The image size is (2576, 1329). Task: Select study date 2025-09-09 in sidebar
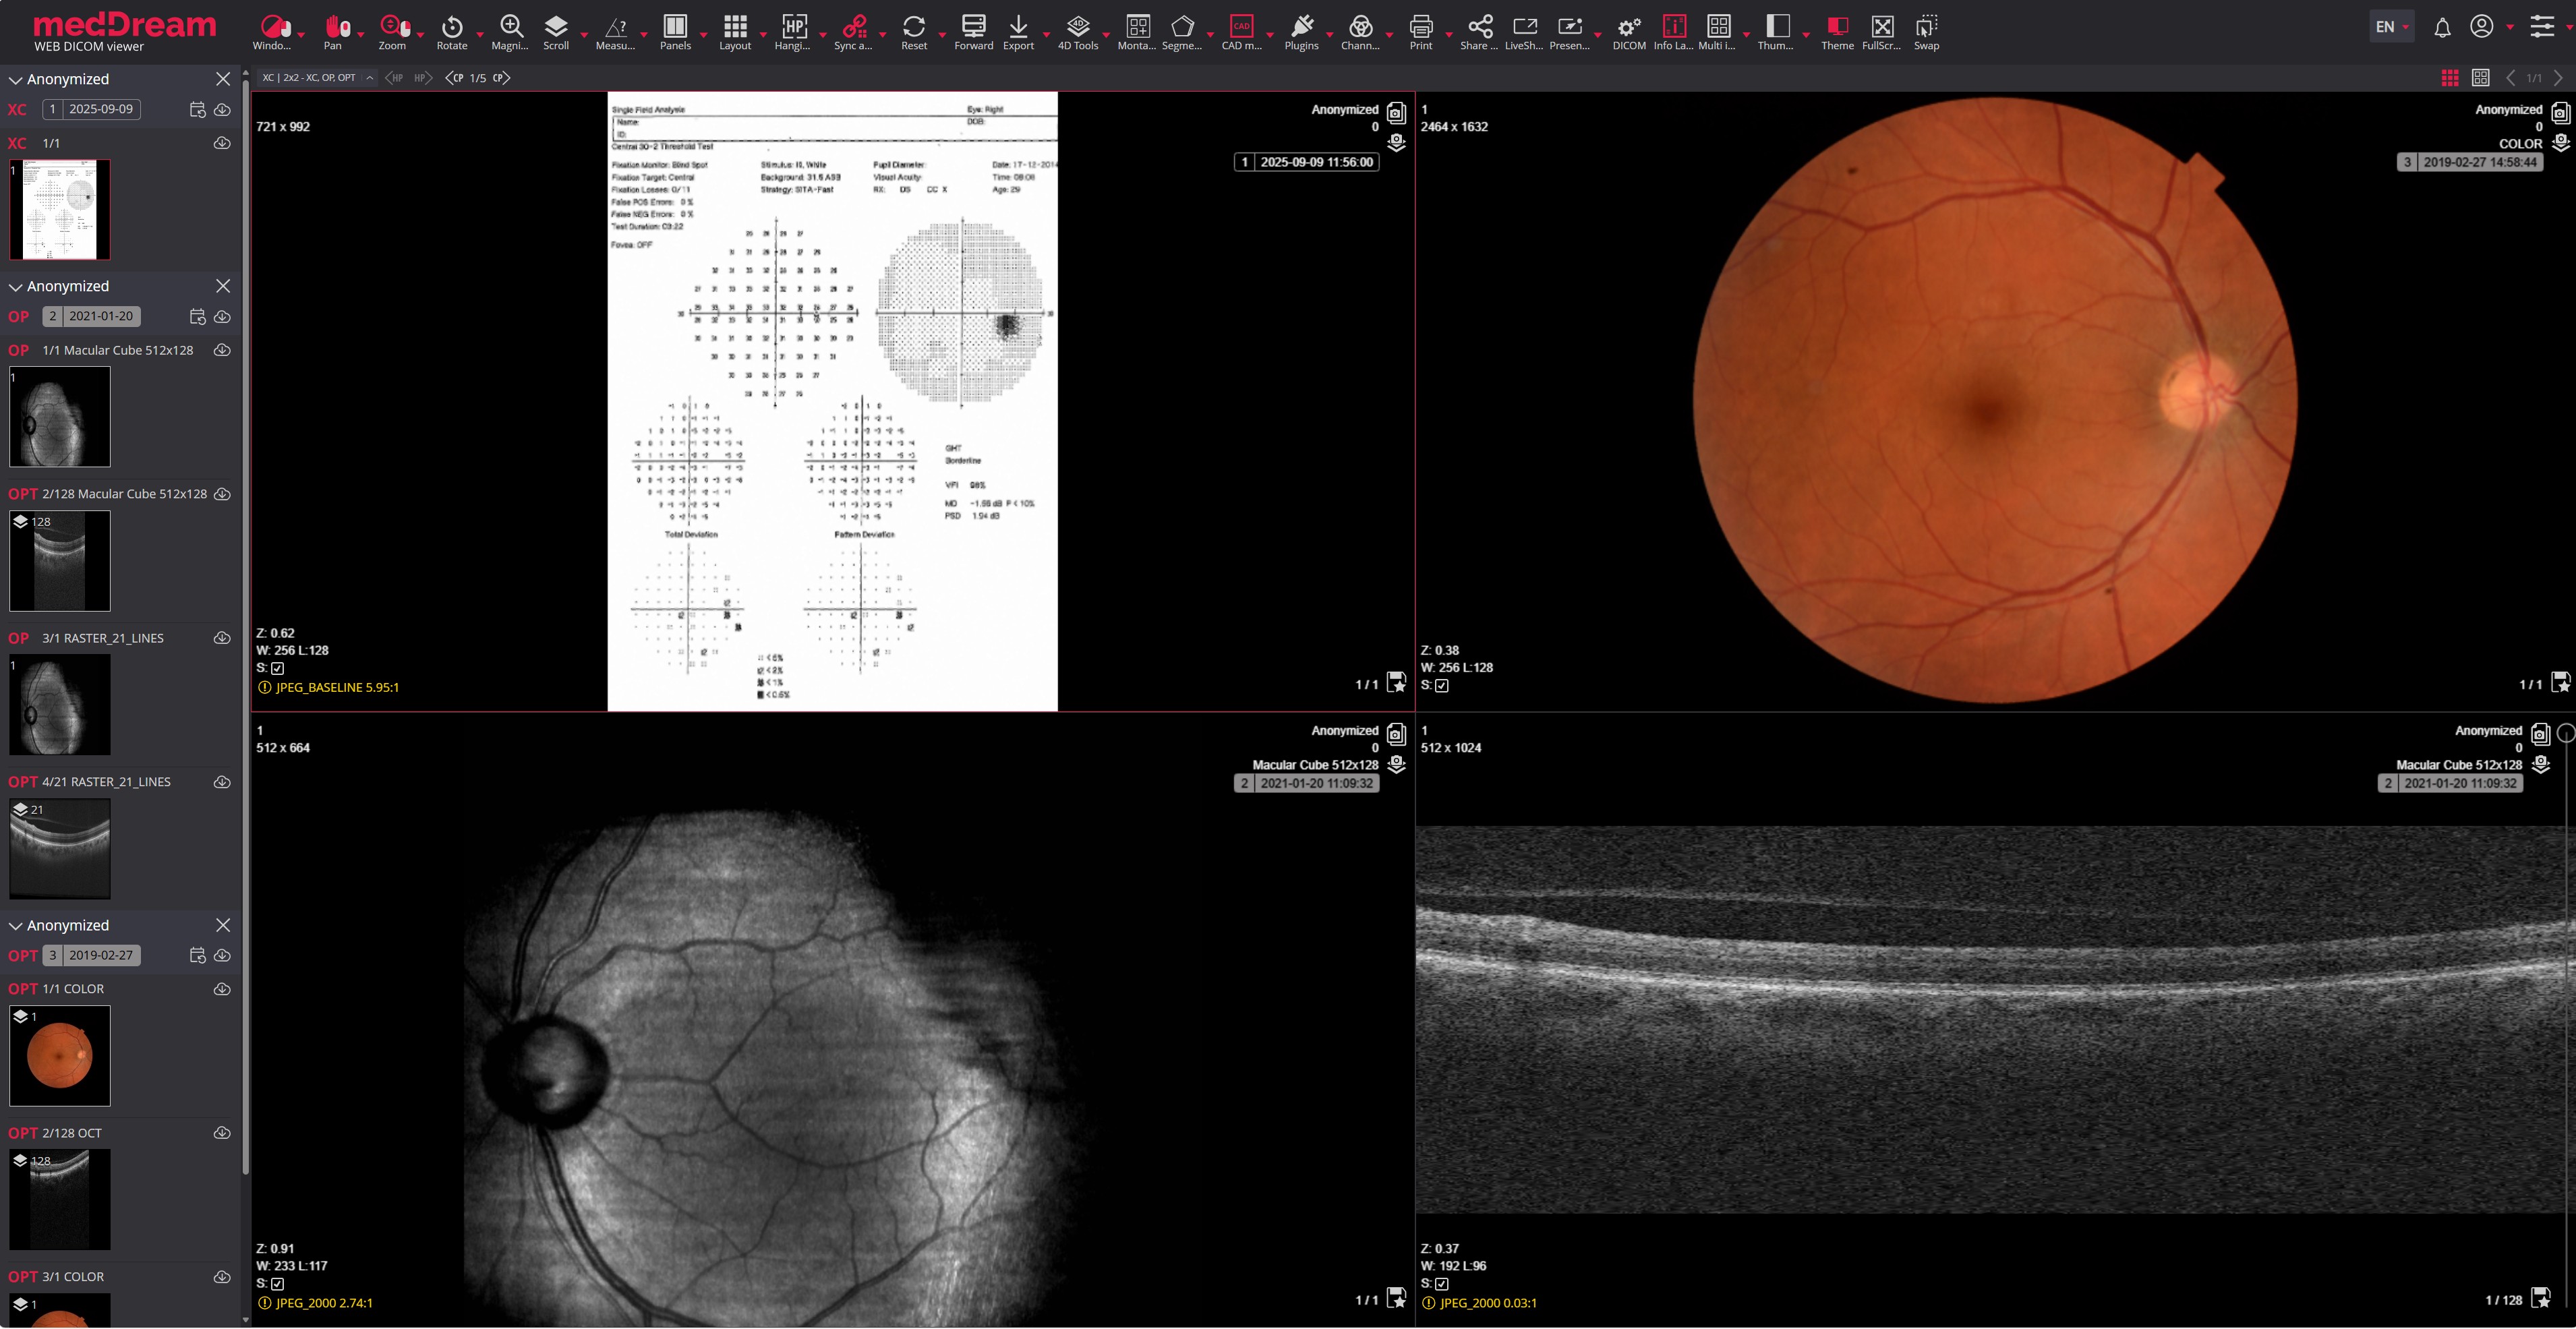point(91,109)
